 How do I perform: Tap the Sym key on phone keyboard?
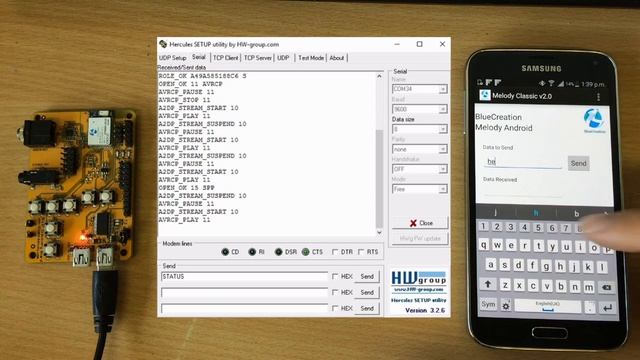tap(488, 304)
